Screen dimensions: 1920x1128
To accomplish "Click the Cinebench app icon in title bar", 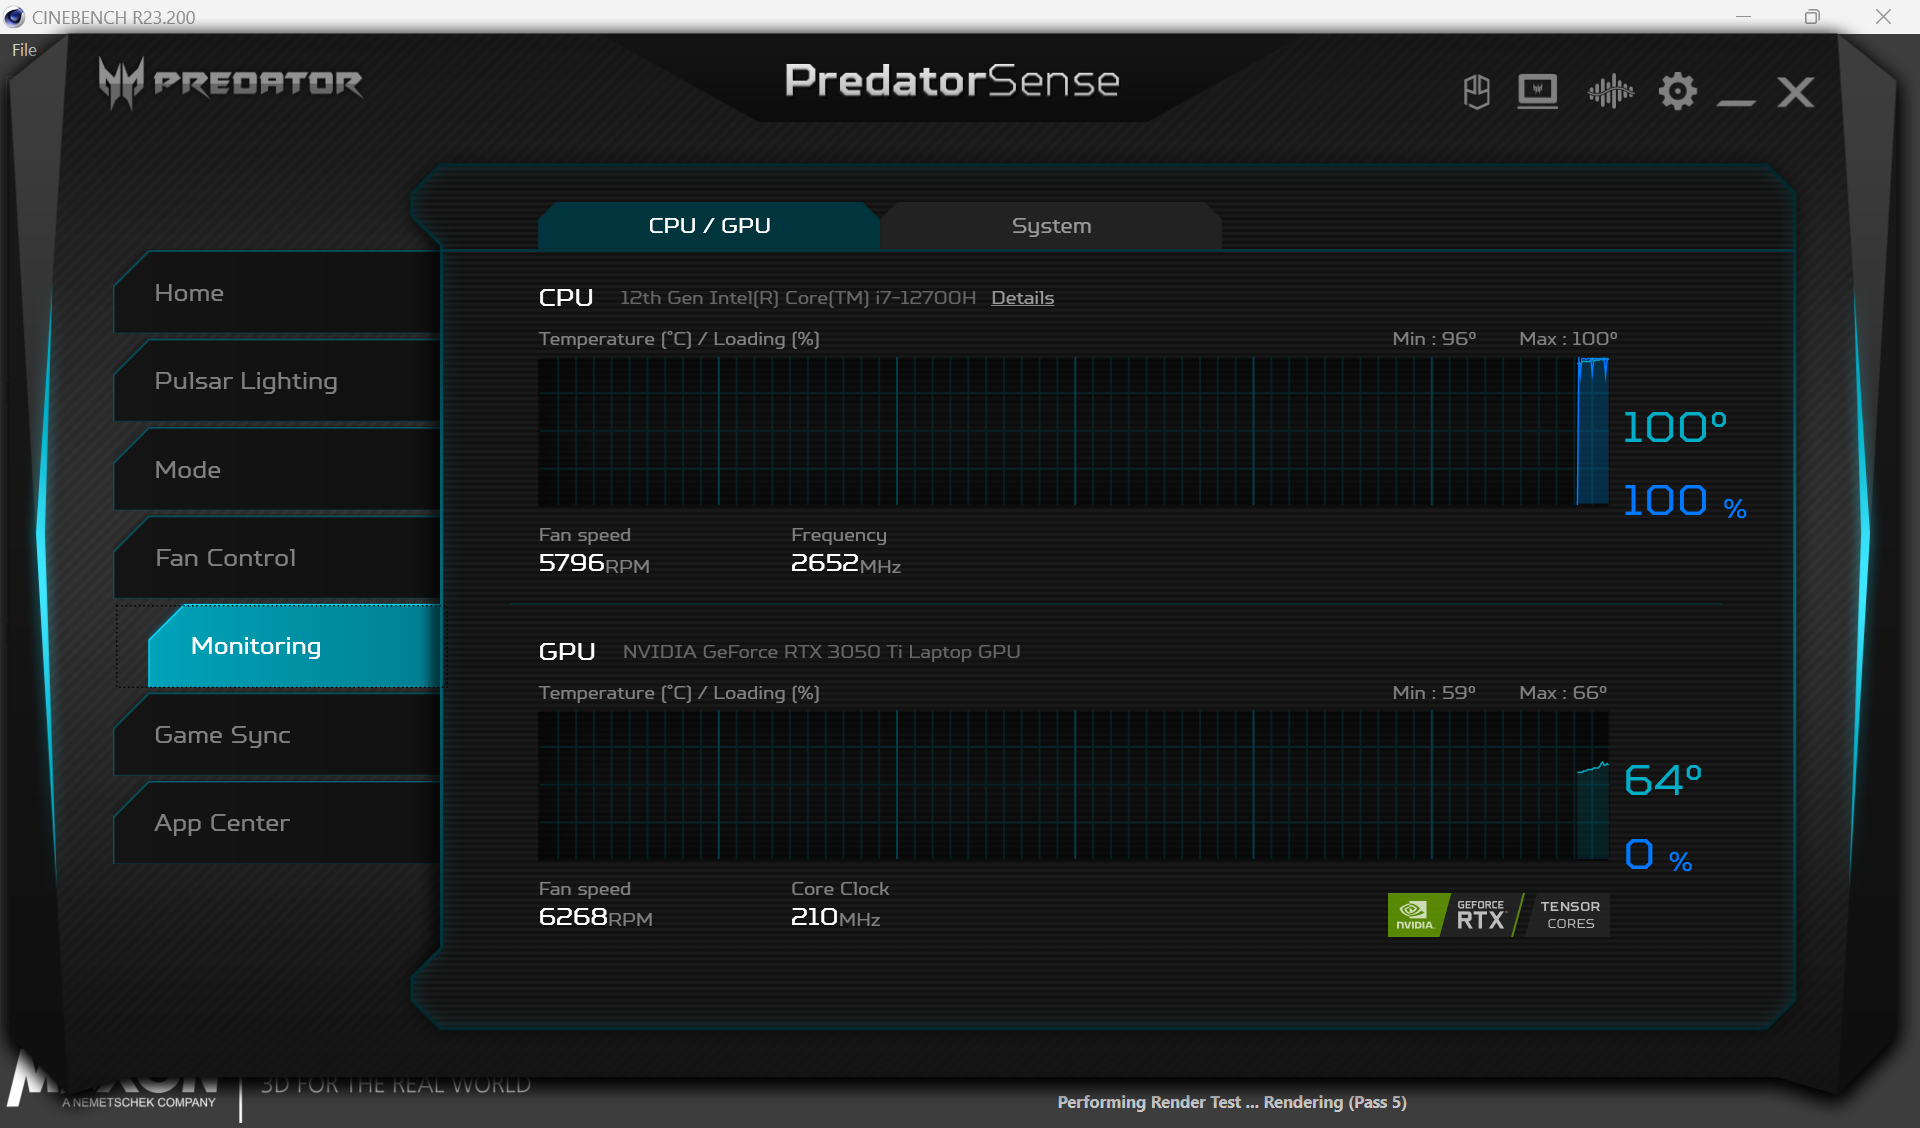I will point(14,17).
